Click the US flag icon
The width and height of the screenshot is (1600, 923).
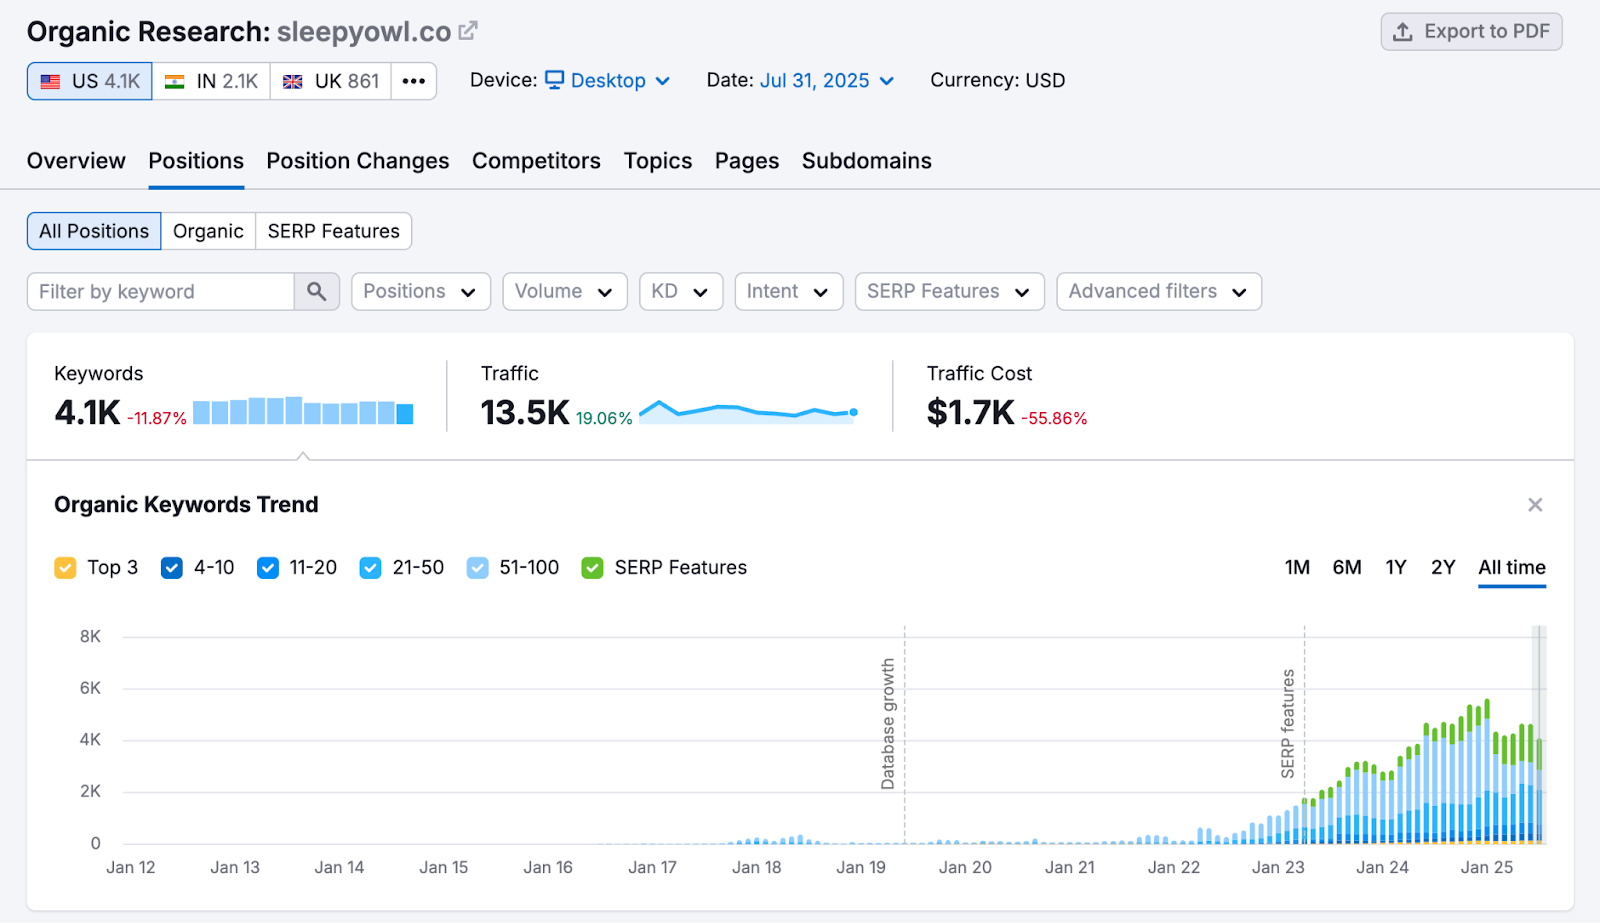point(50,82)
